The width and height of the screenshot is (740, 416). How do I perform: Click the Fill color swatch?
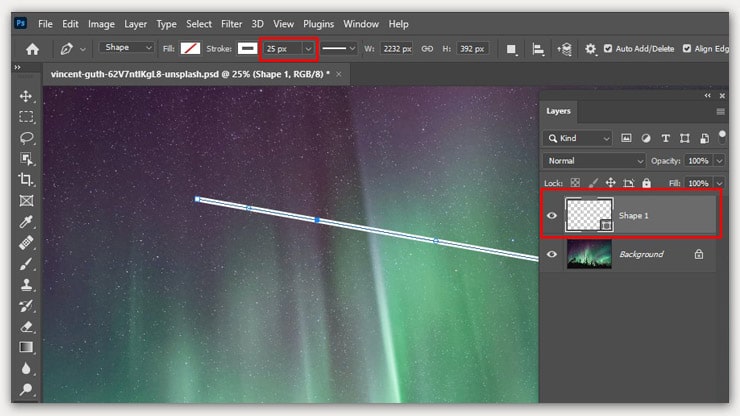click(190, 48)
